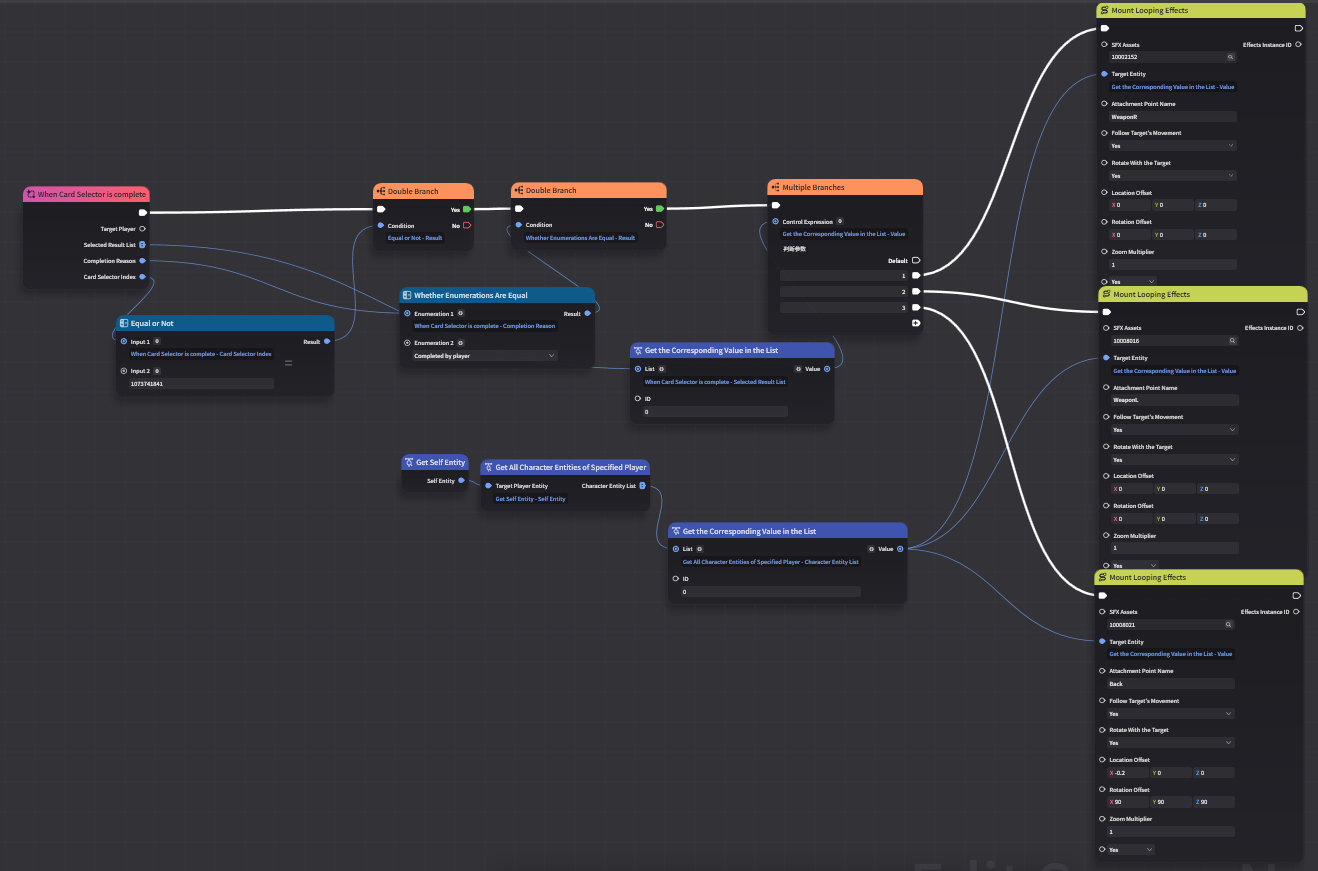Select the Whether Enumerations Are Equal node title
The image size is (1318, 871).
coord(471,295)
